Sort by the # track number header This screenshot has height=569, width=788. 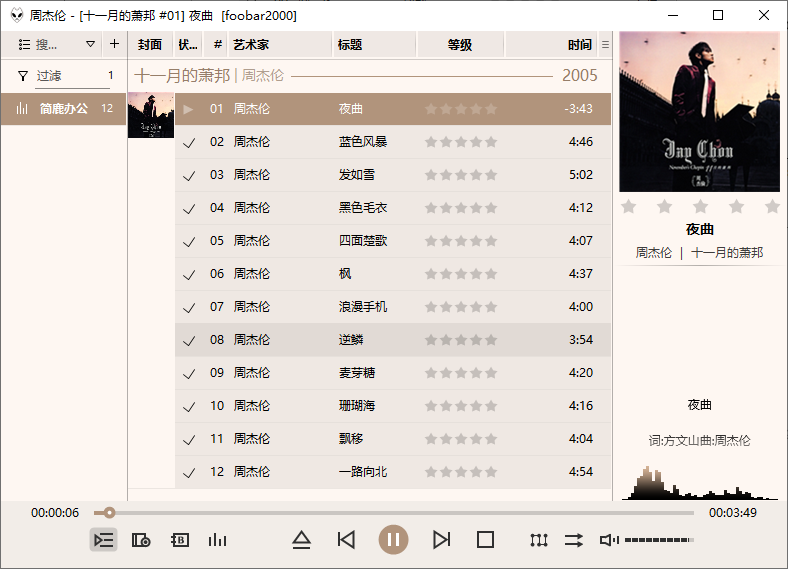click(217, 45)
